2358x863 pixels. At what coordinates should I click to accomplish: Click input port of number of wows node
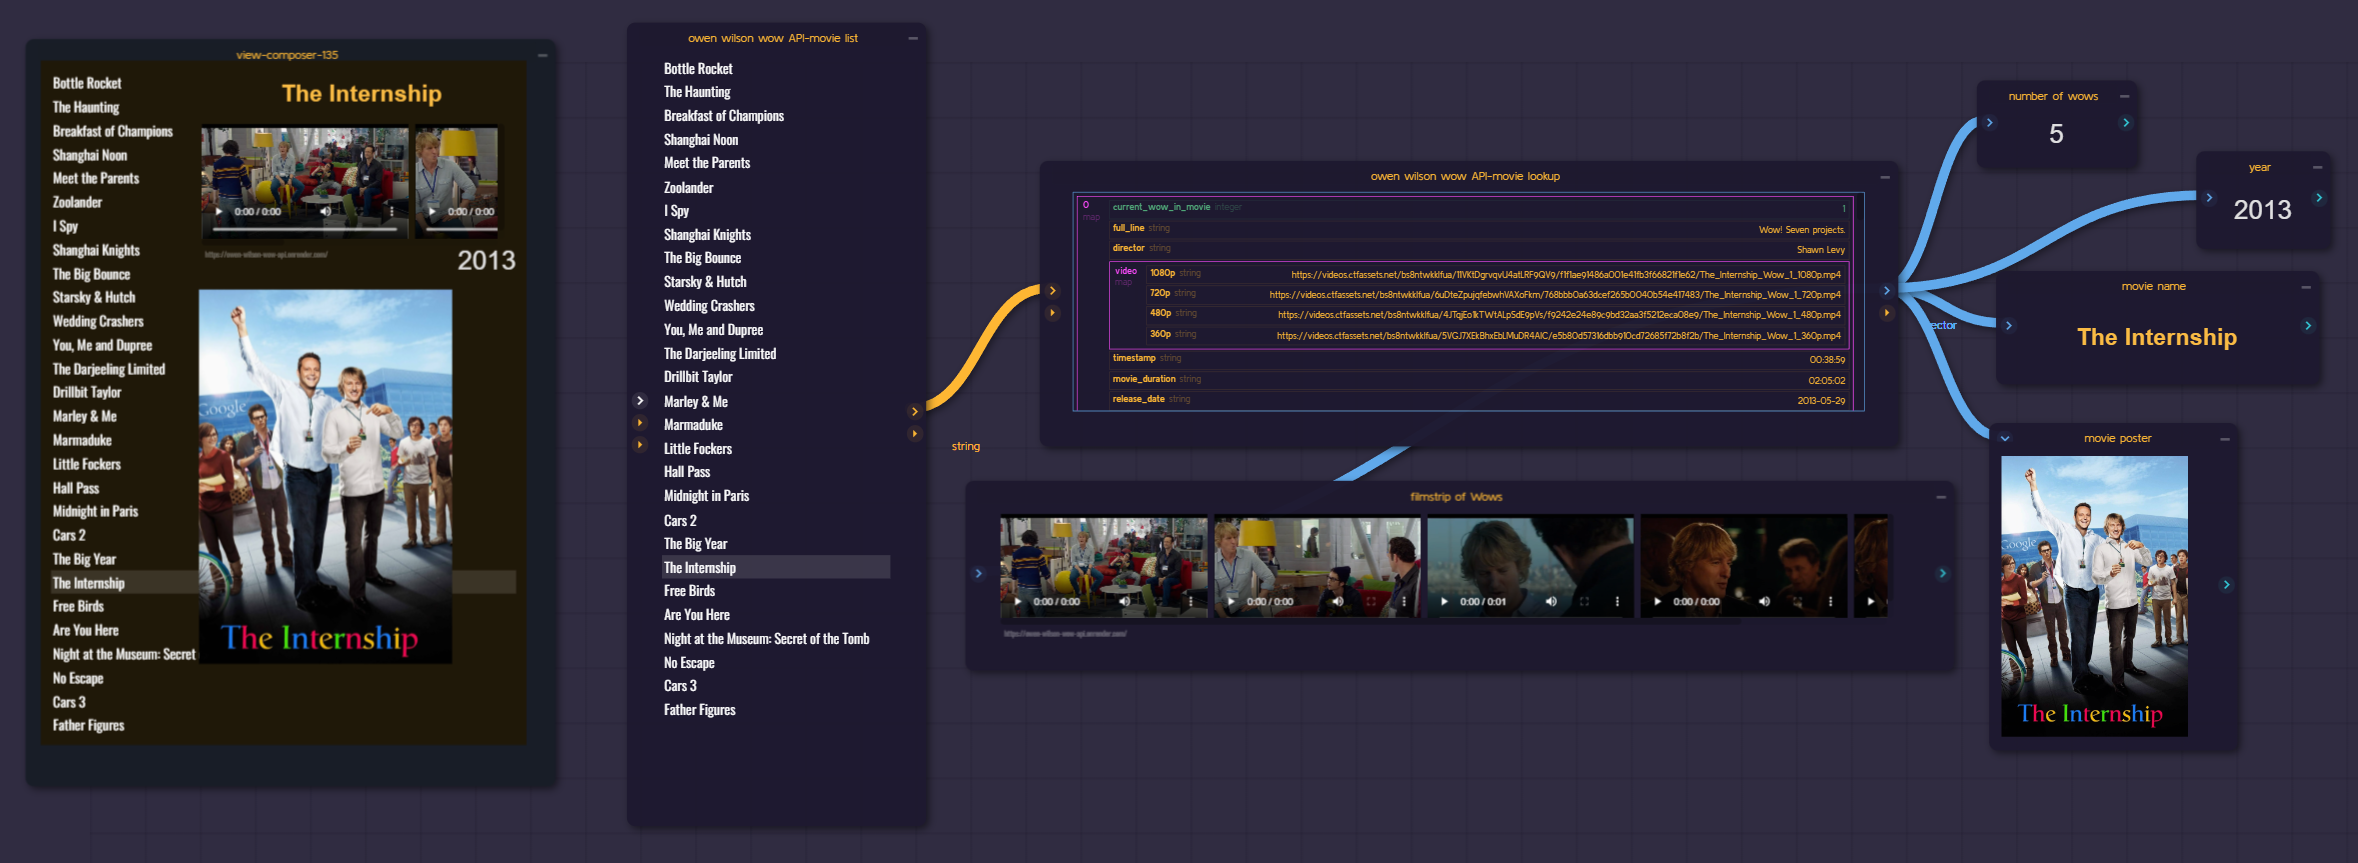point(1989,123)
